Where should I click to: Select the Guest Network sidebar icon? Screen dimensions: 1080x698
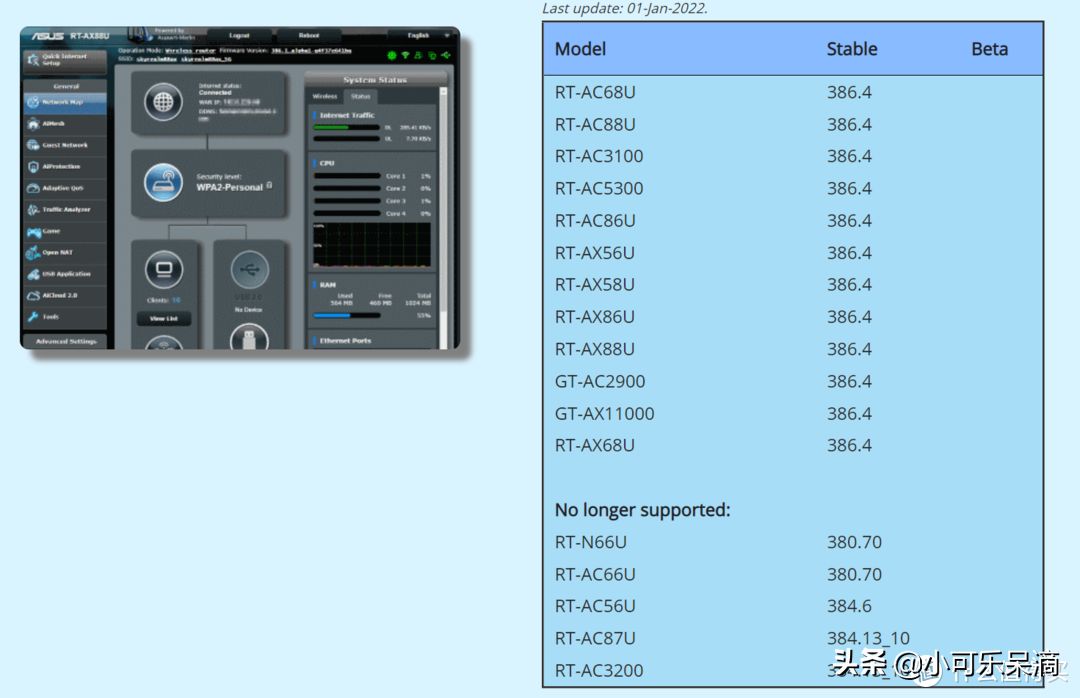(x=33, y=145)
